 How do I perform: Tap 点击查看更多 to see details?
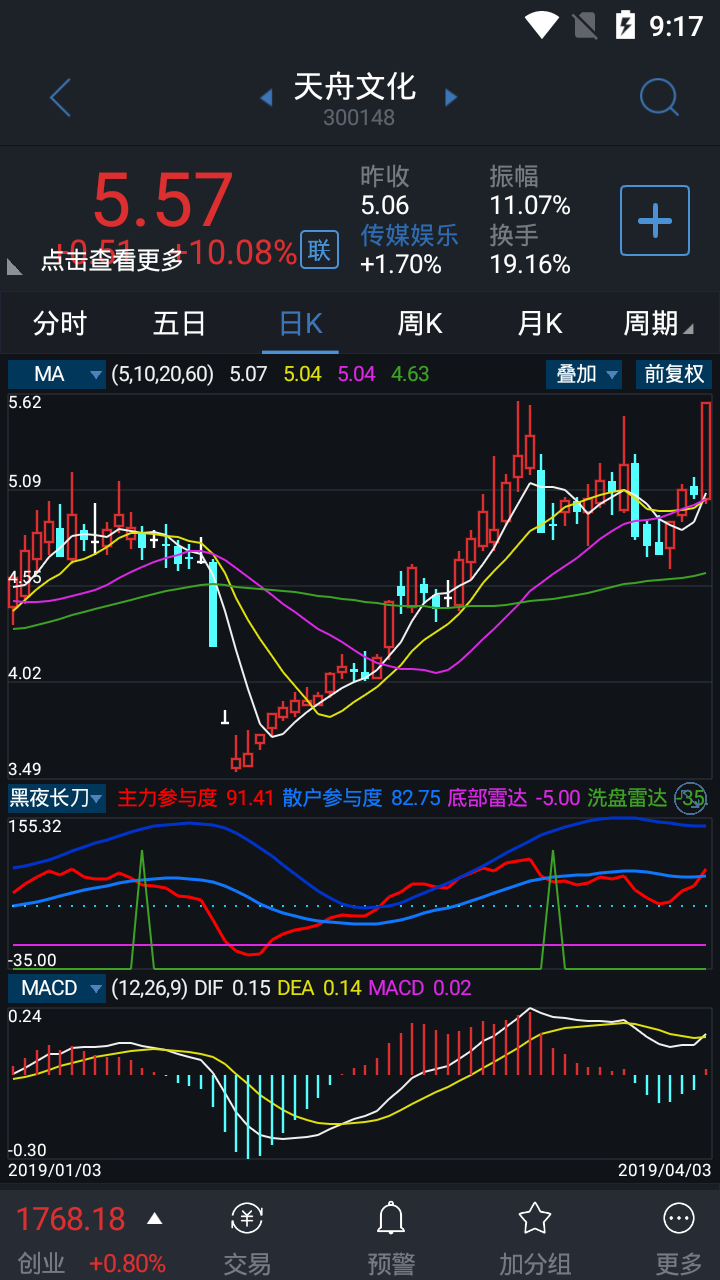pos(112,260)
